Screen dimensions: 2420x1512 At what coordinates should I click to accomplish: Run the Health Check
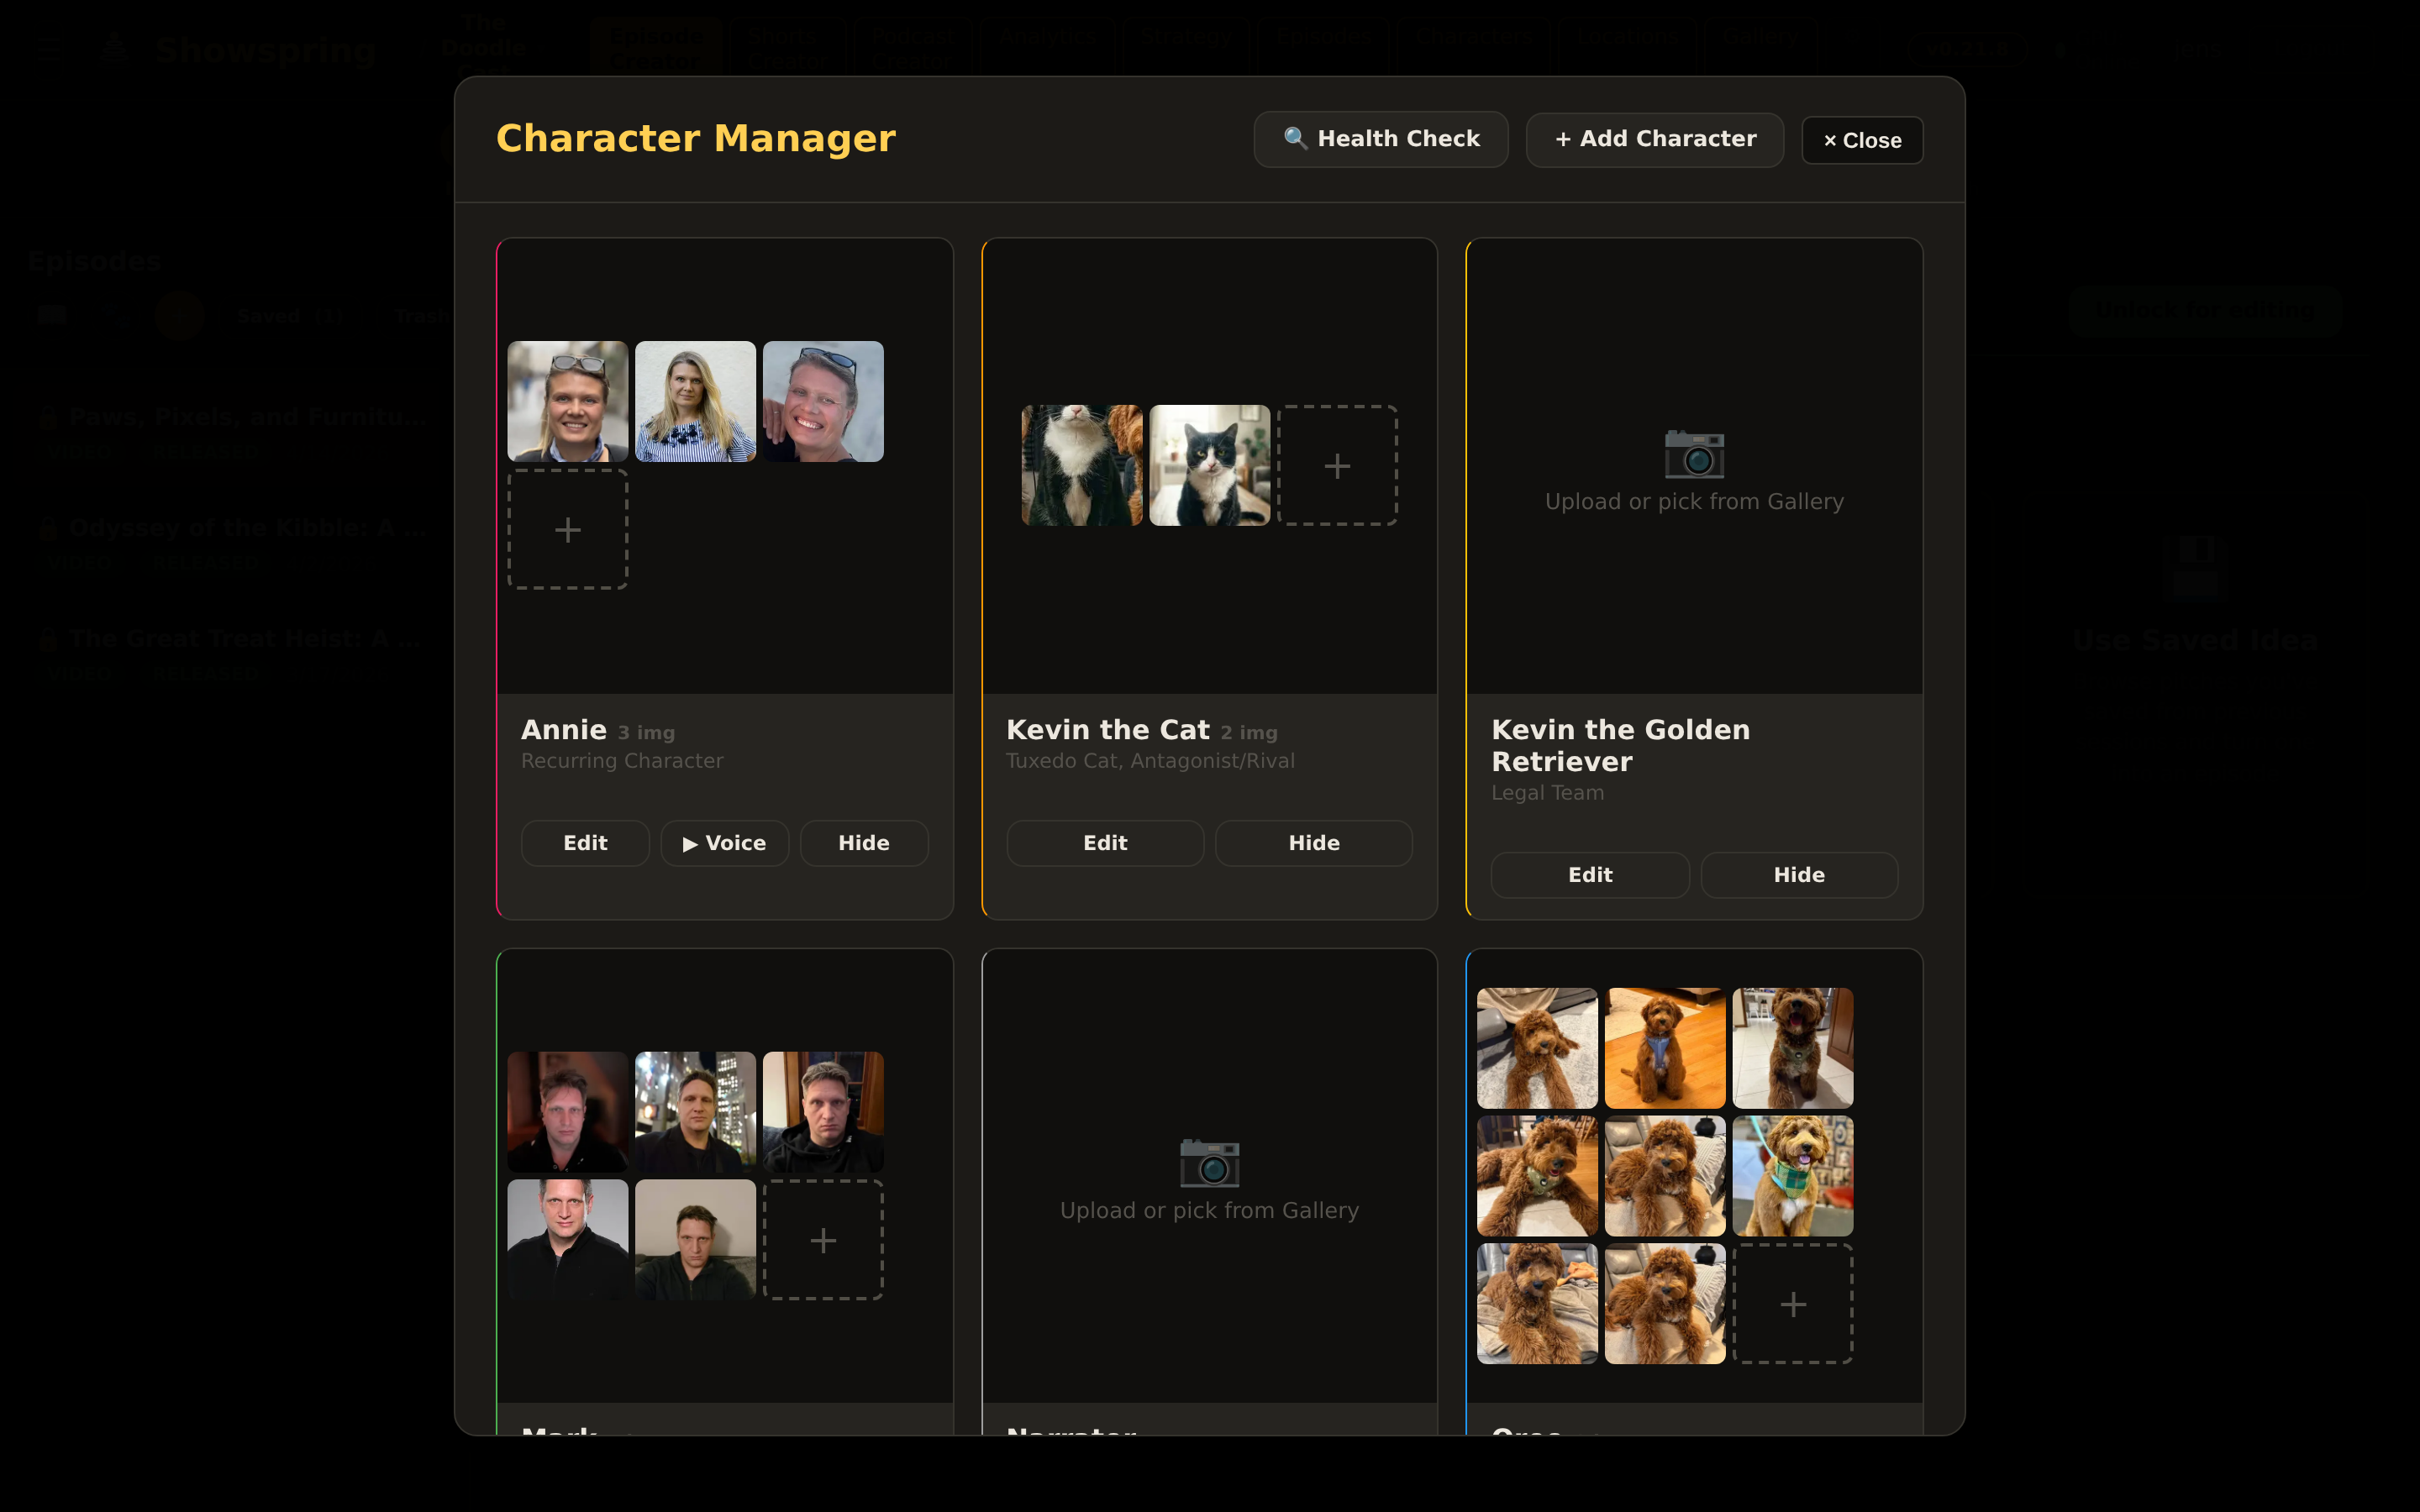[x=1380, y=139]
